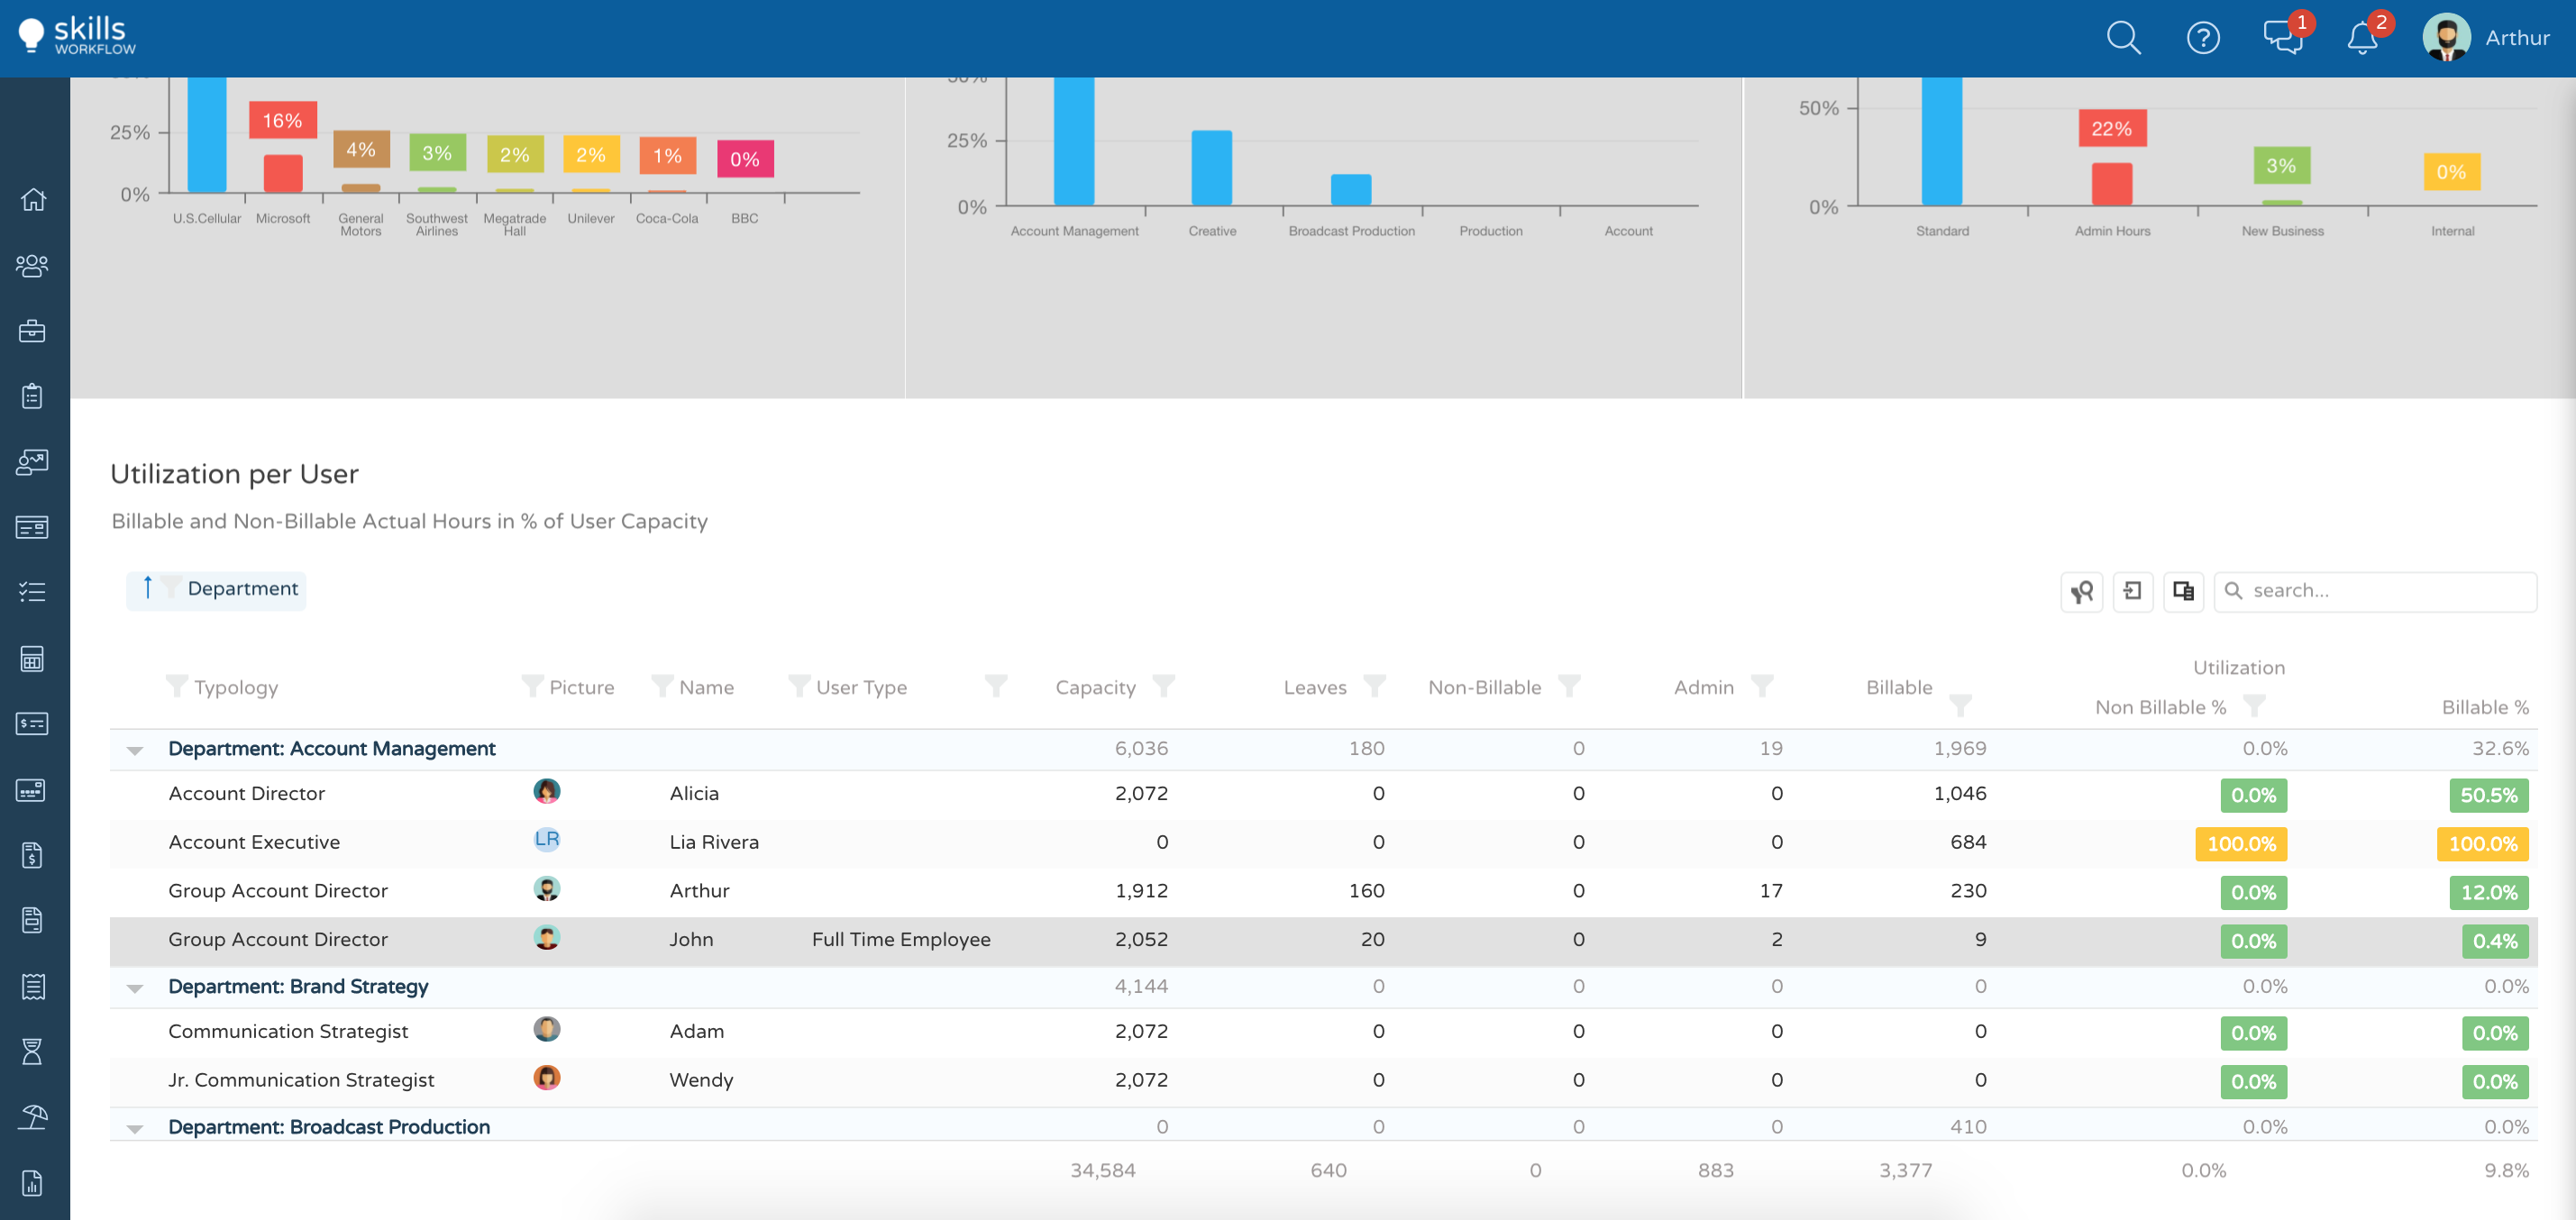Click the Tasks clipboard icon
The width and height of the screenshot is (2576, 1220).
tap(33, 396)
